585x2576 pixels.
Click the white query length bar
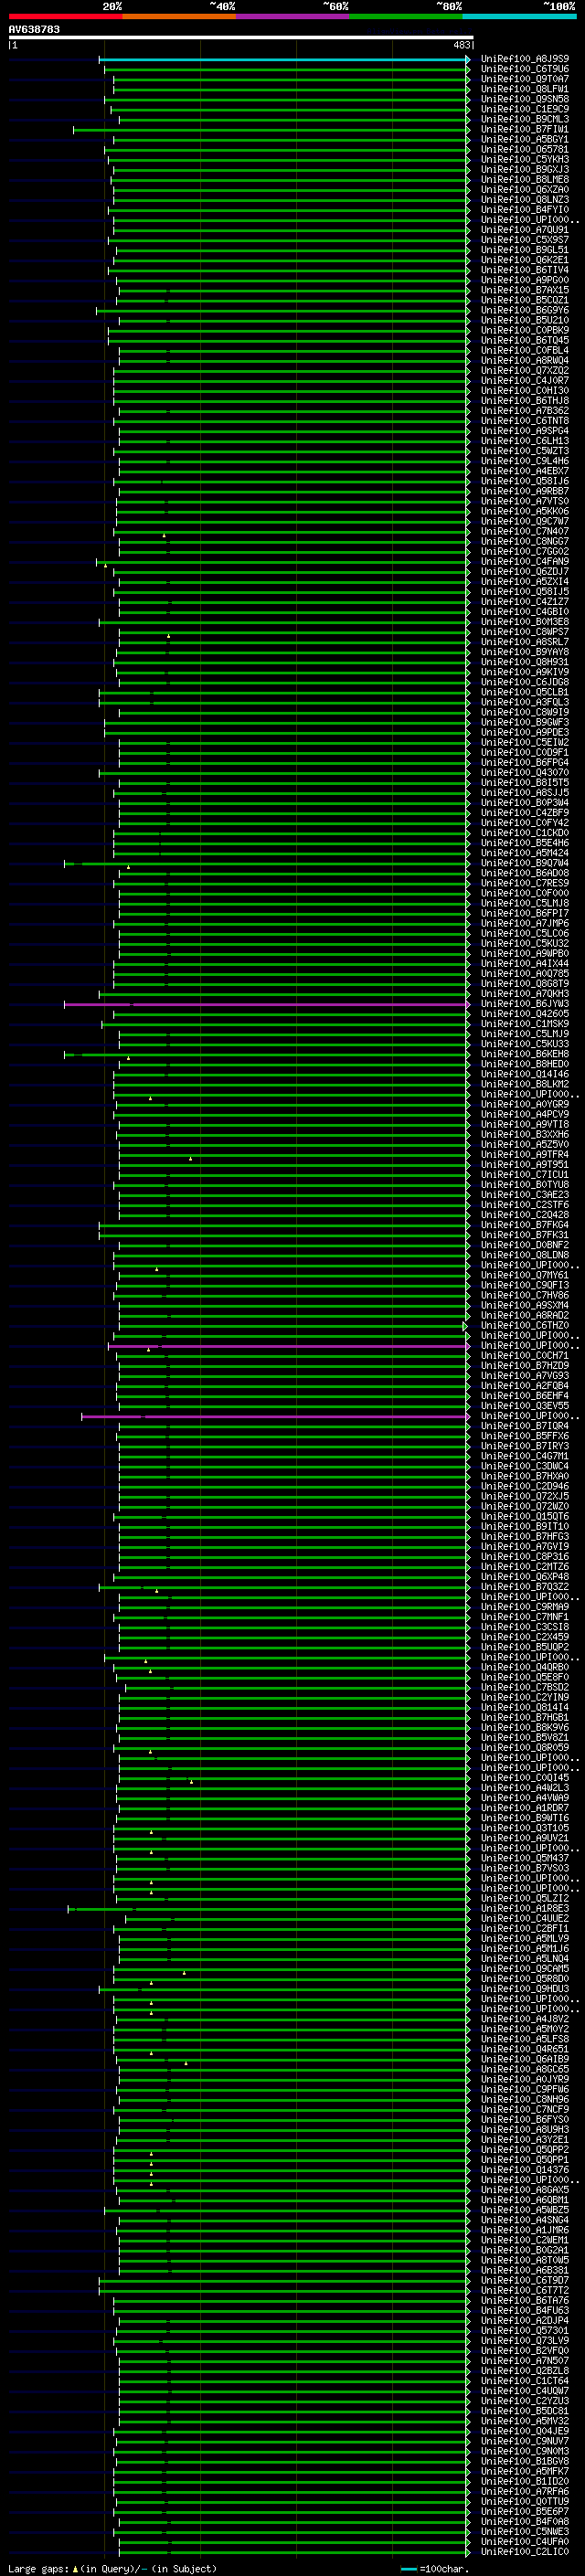tap(241, 37)
